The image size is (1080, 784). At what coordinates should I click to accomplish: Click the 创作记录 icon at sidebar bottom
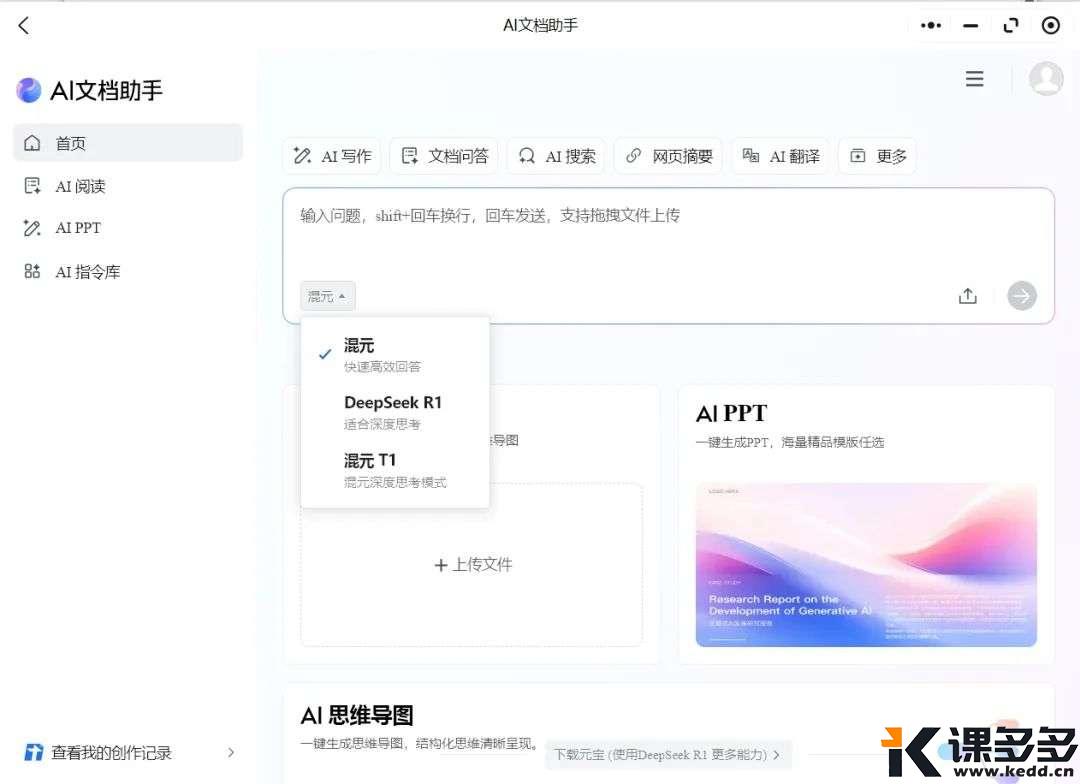tap(33, 752)
